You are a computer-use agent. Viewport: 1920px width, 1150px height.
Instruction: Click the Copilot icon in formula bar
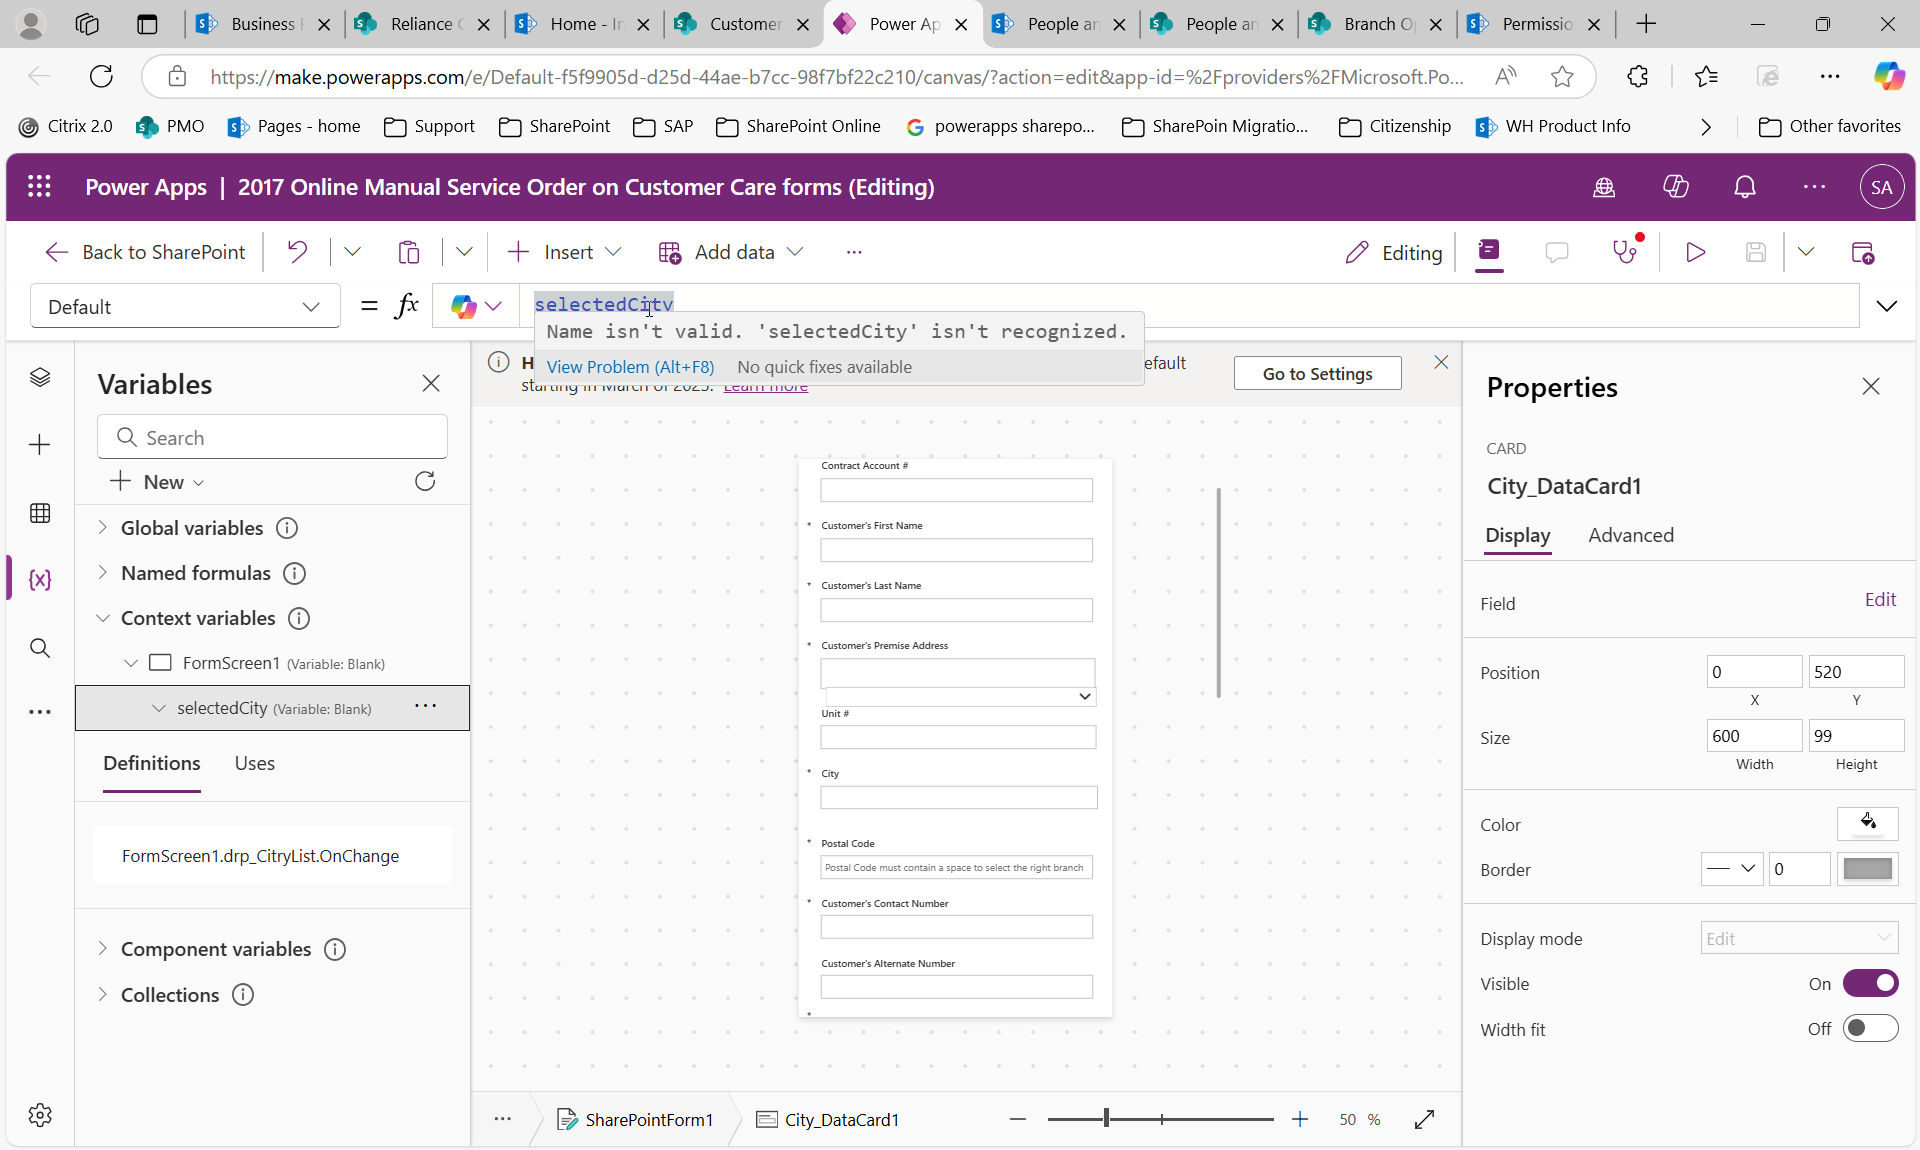463,306
